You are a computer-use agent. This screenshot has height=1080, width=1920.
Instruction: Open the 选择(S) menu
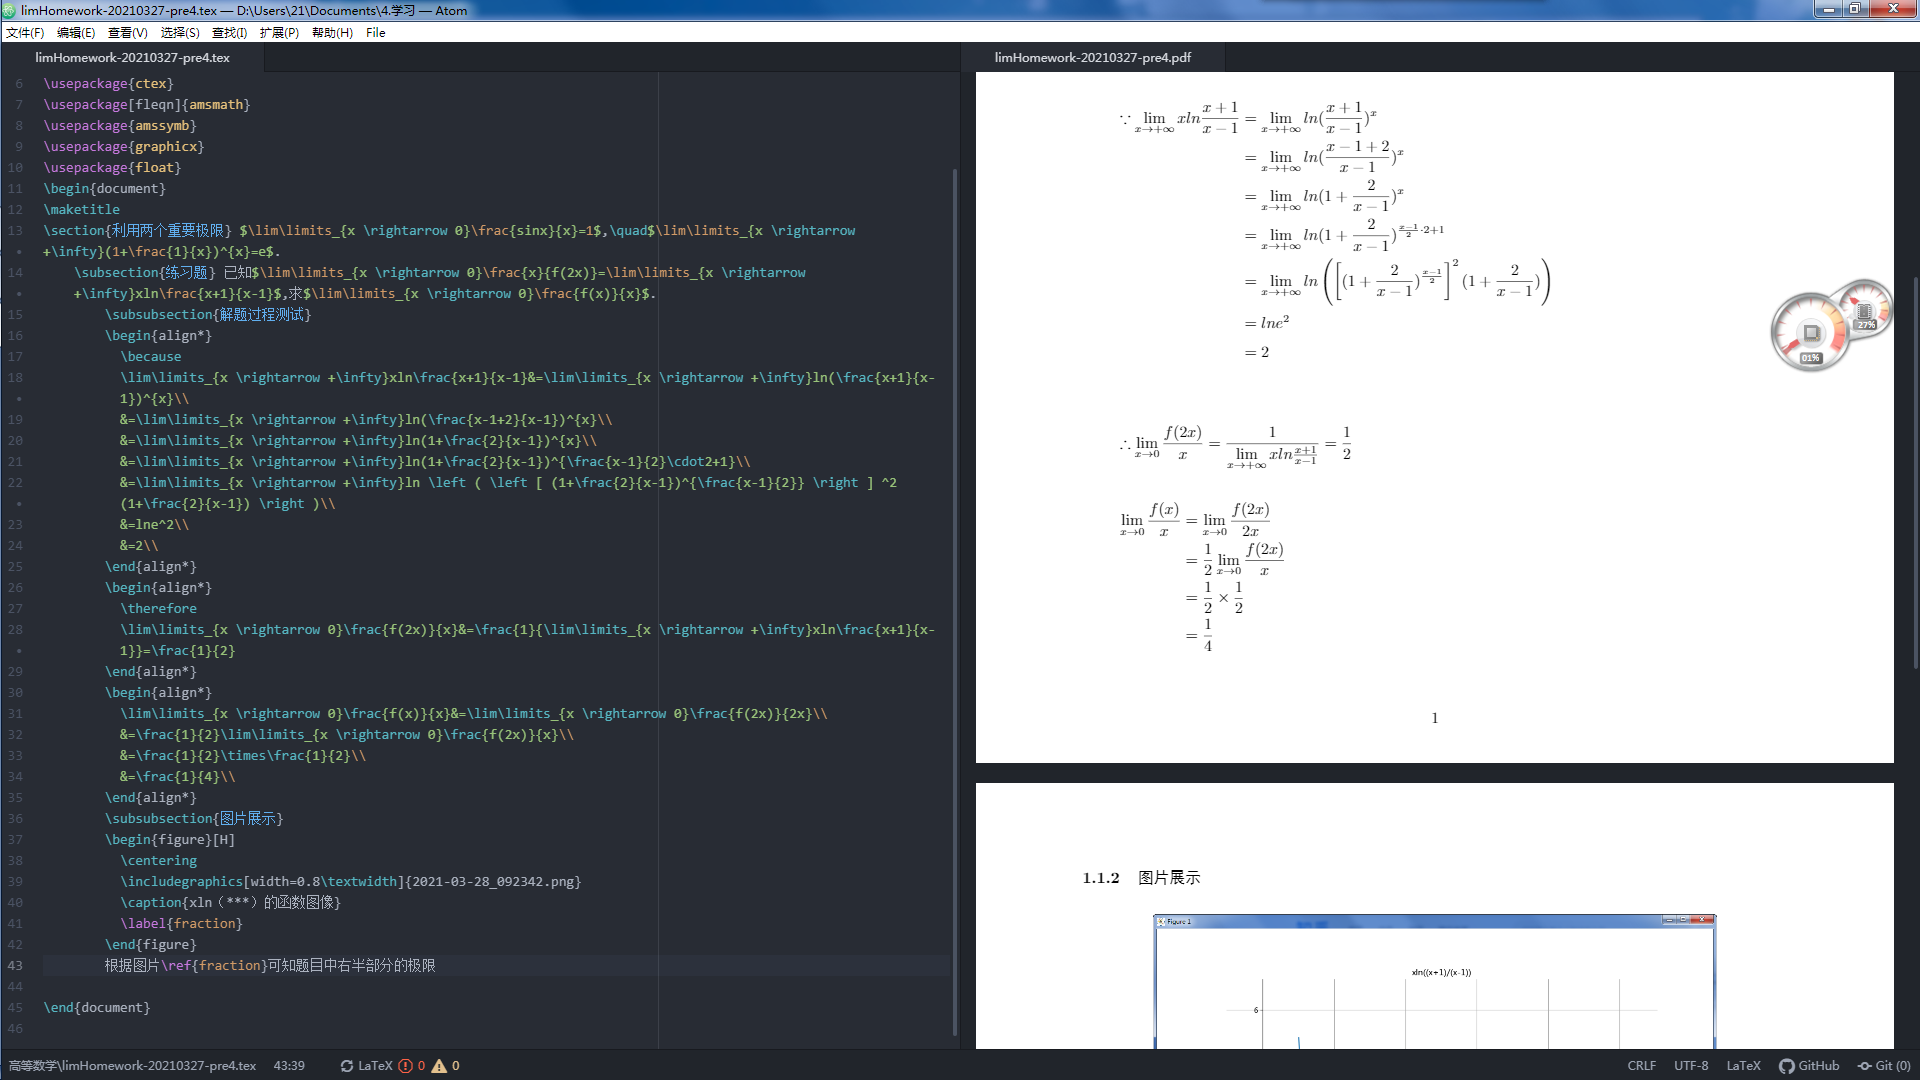tap(180, 33)
